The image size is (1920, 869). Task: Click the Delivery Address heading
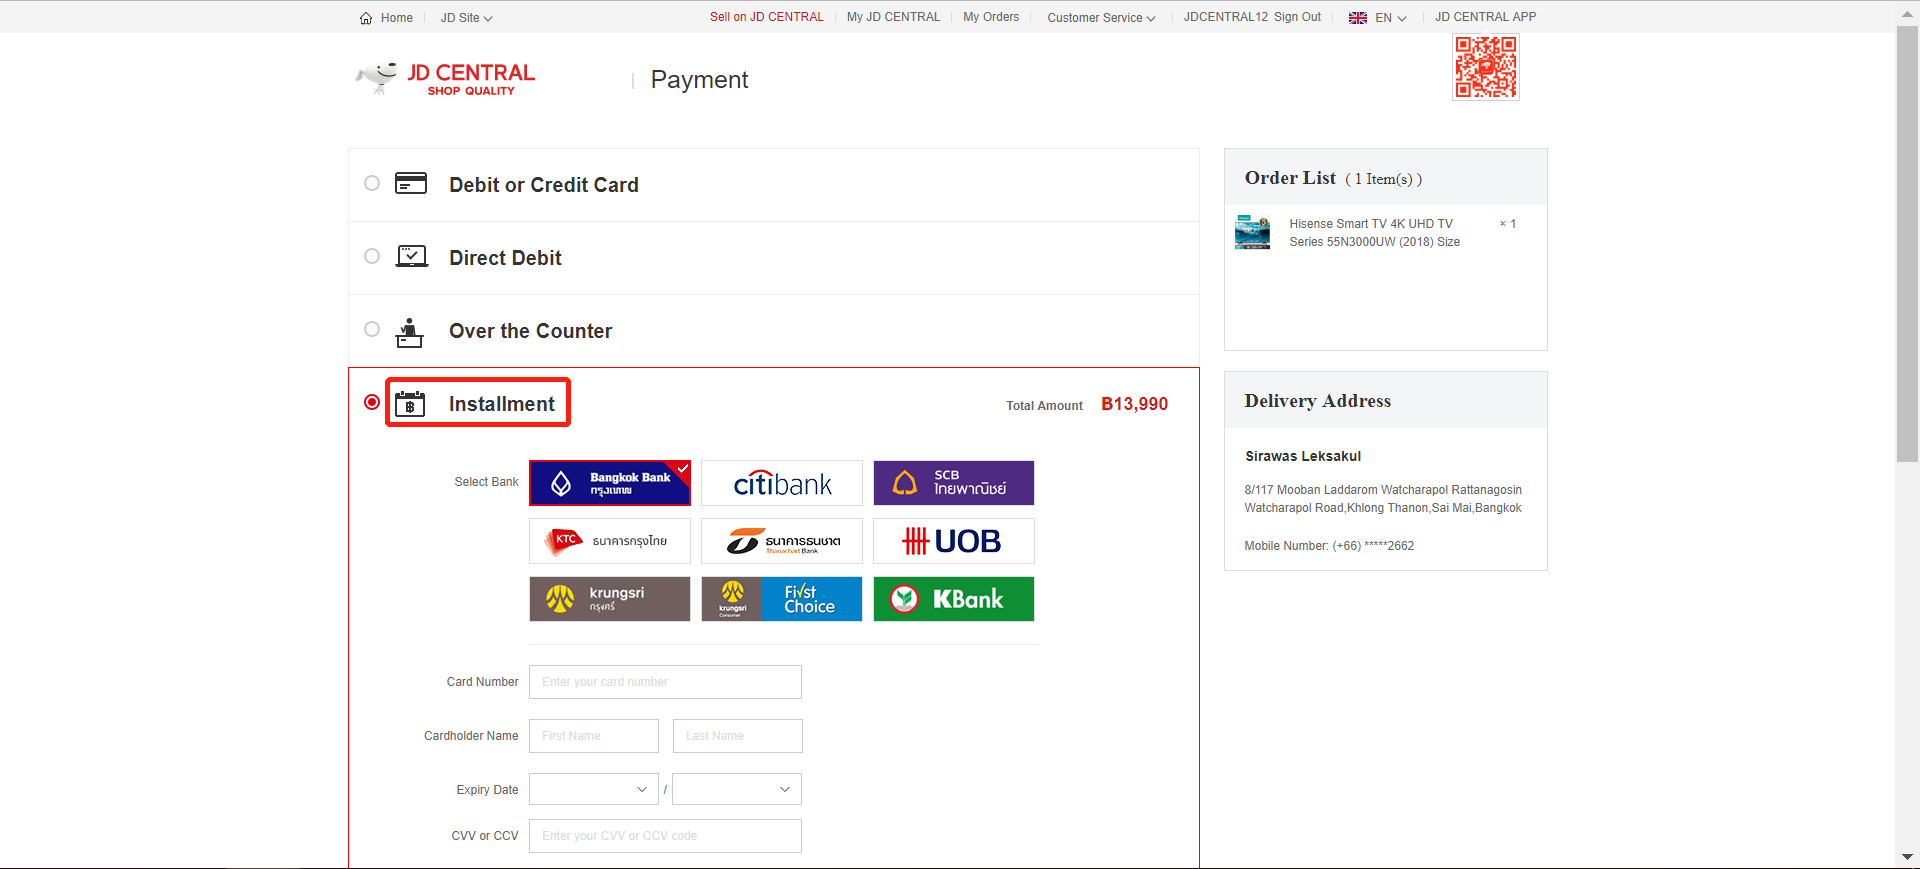point(1318,401)
